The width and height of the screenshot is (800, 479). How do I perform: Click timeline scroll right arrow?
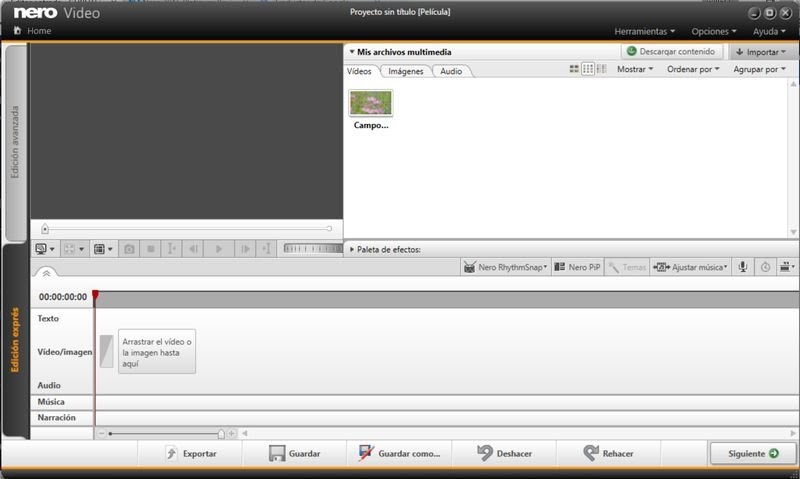(x=793, y=434)
